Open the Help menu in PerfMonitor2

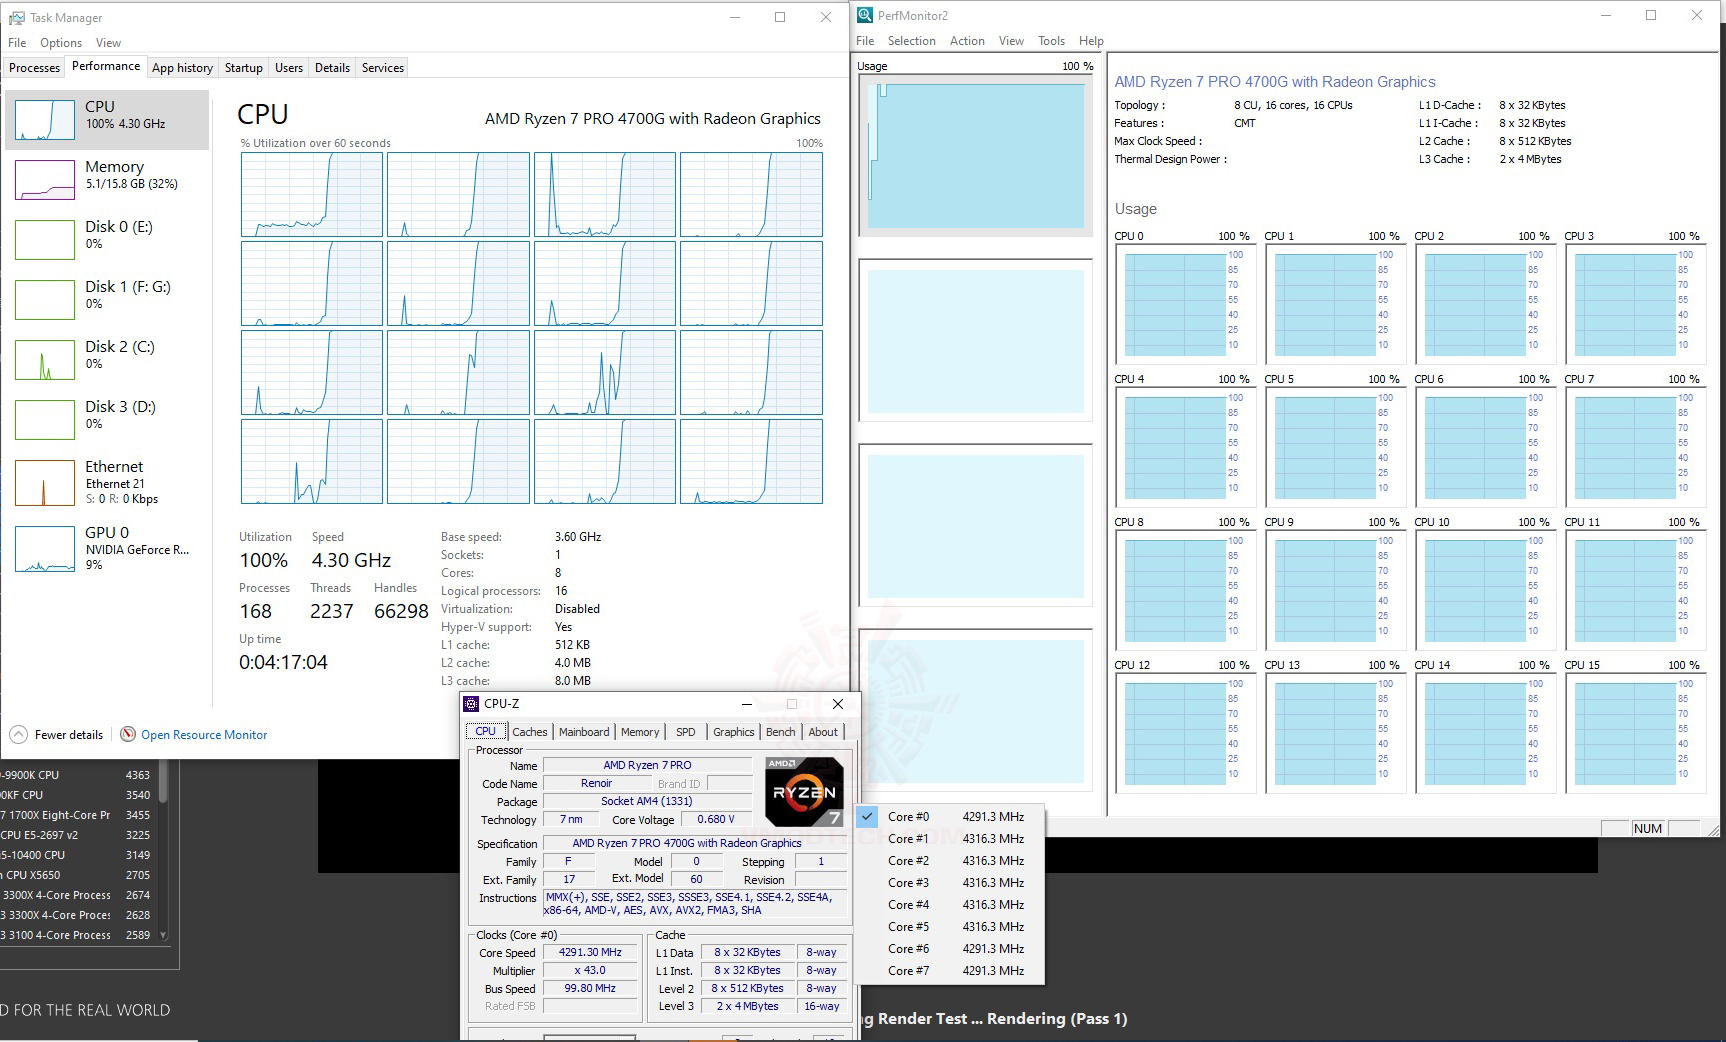point(1091,41)
